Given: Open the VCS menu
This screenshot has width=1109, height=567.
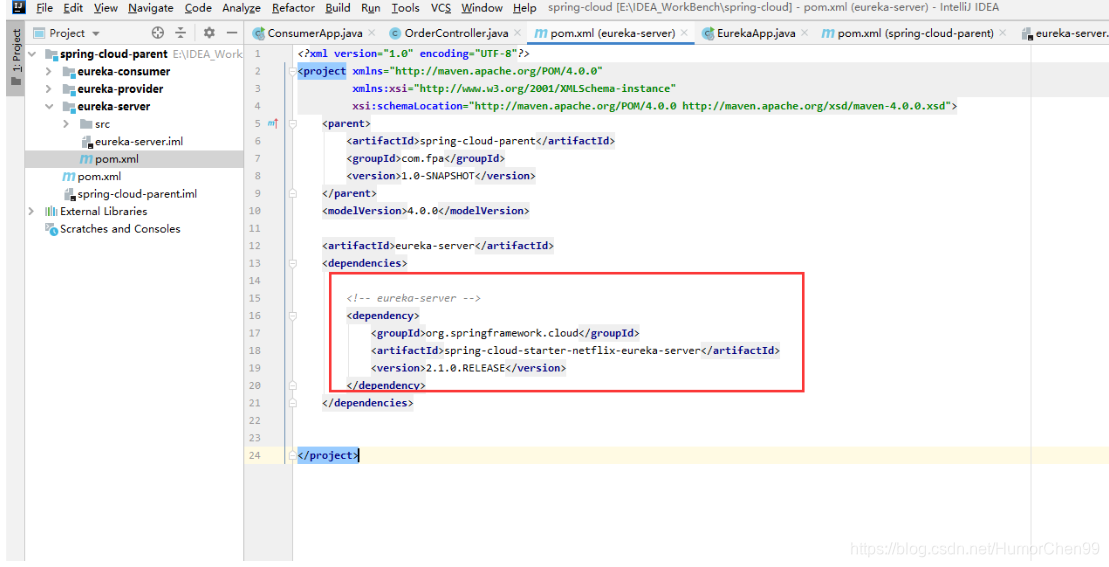Looking at the screenshot, I should (x=441, y=8).
